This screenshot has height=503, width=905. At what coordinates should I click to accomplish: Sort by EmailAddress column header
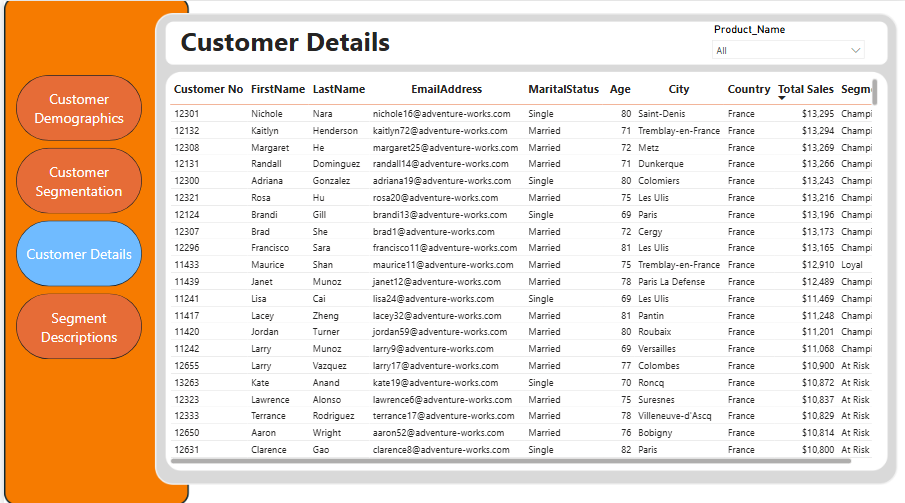pyautogui.click(x=446, y=89)
